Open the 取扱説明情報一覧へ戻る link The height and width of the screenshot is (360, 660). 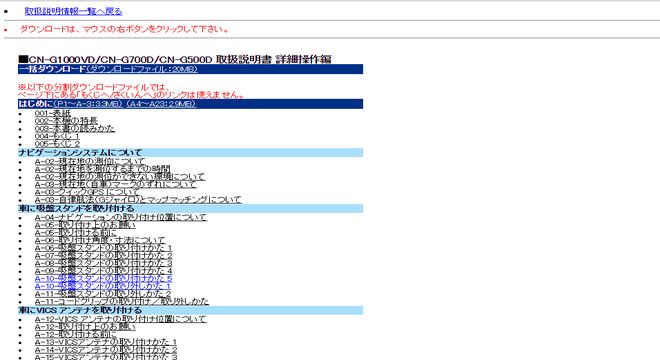73,11
